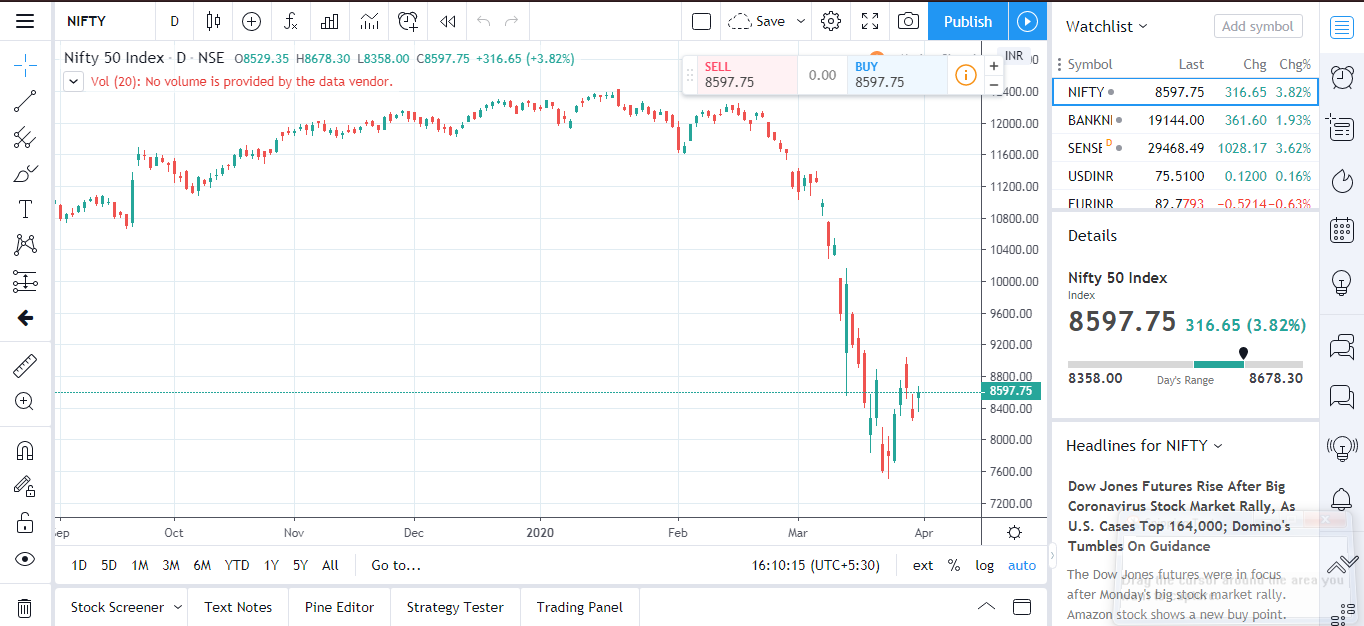Select the Trend Line drawing tool
Screen dimensions: 1364x626
(25, 100)
